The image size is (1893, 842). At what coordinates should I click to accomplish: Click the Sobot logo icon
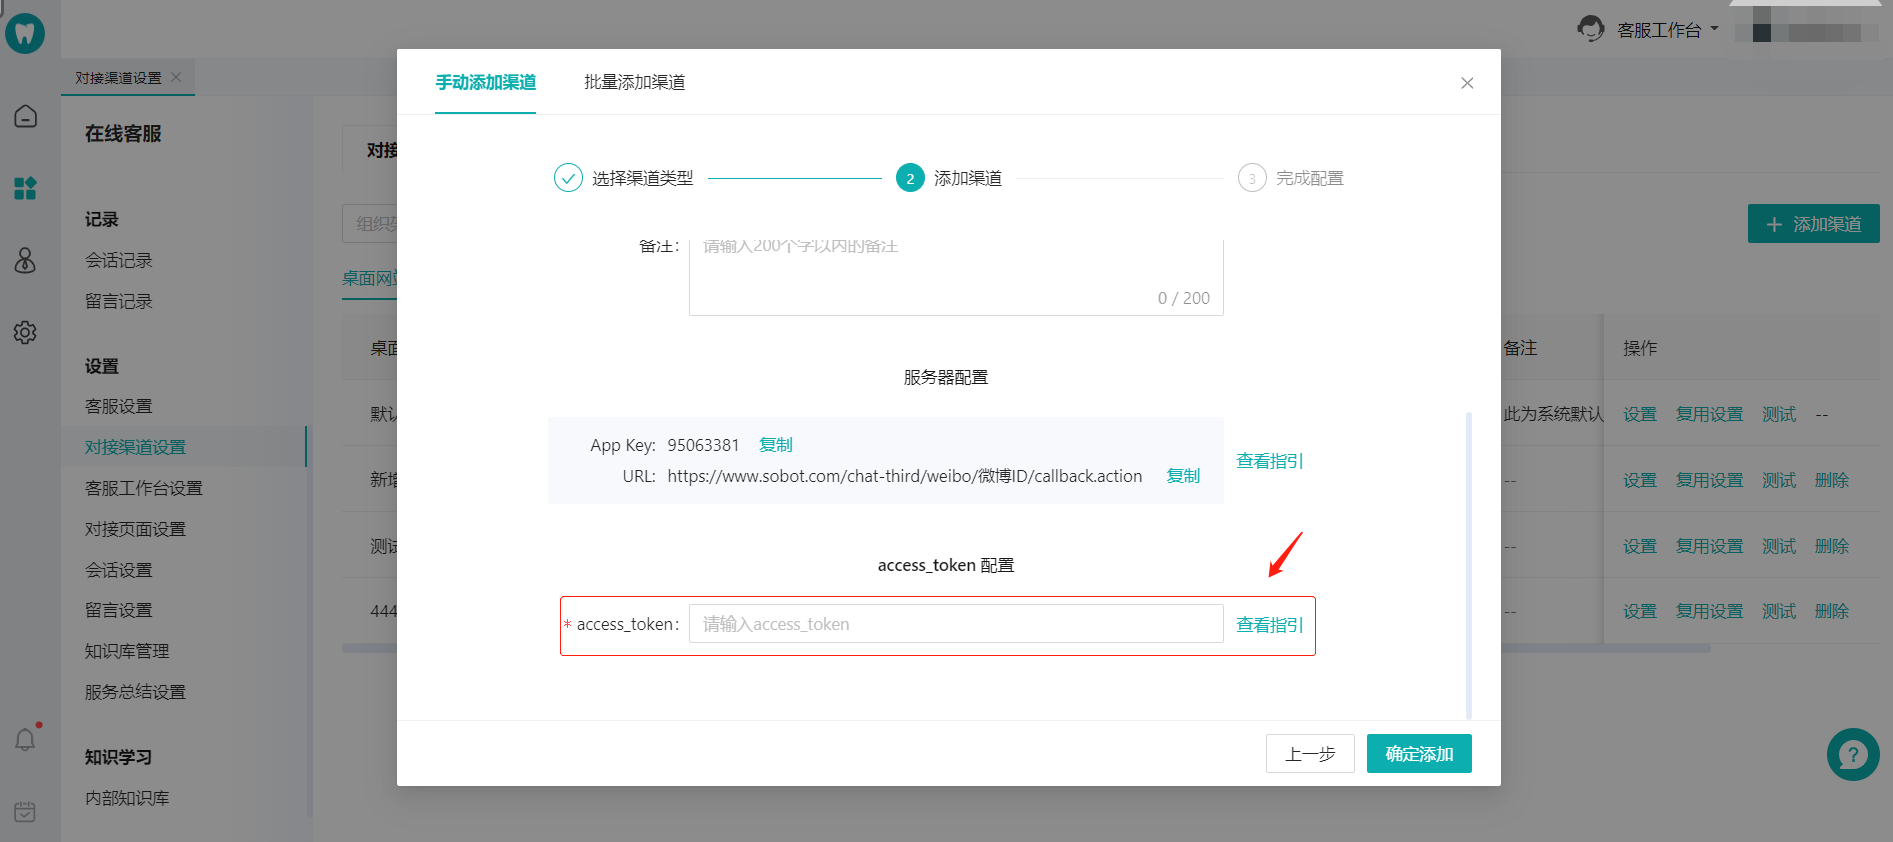point(25,34)
